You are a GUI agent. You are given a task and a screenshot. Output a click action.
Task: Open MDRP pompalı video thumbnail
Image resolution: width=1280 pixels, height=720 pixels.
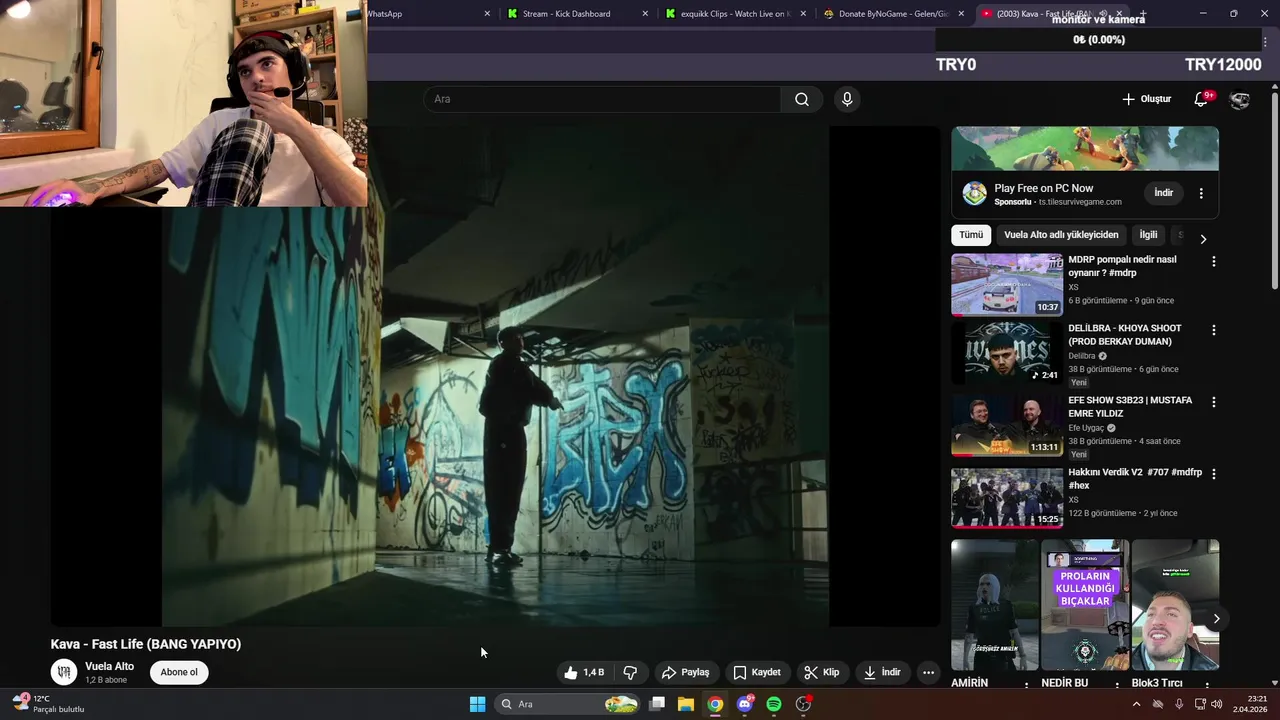point(1007,285)
